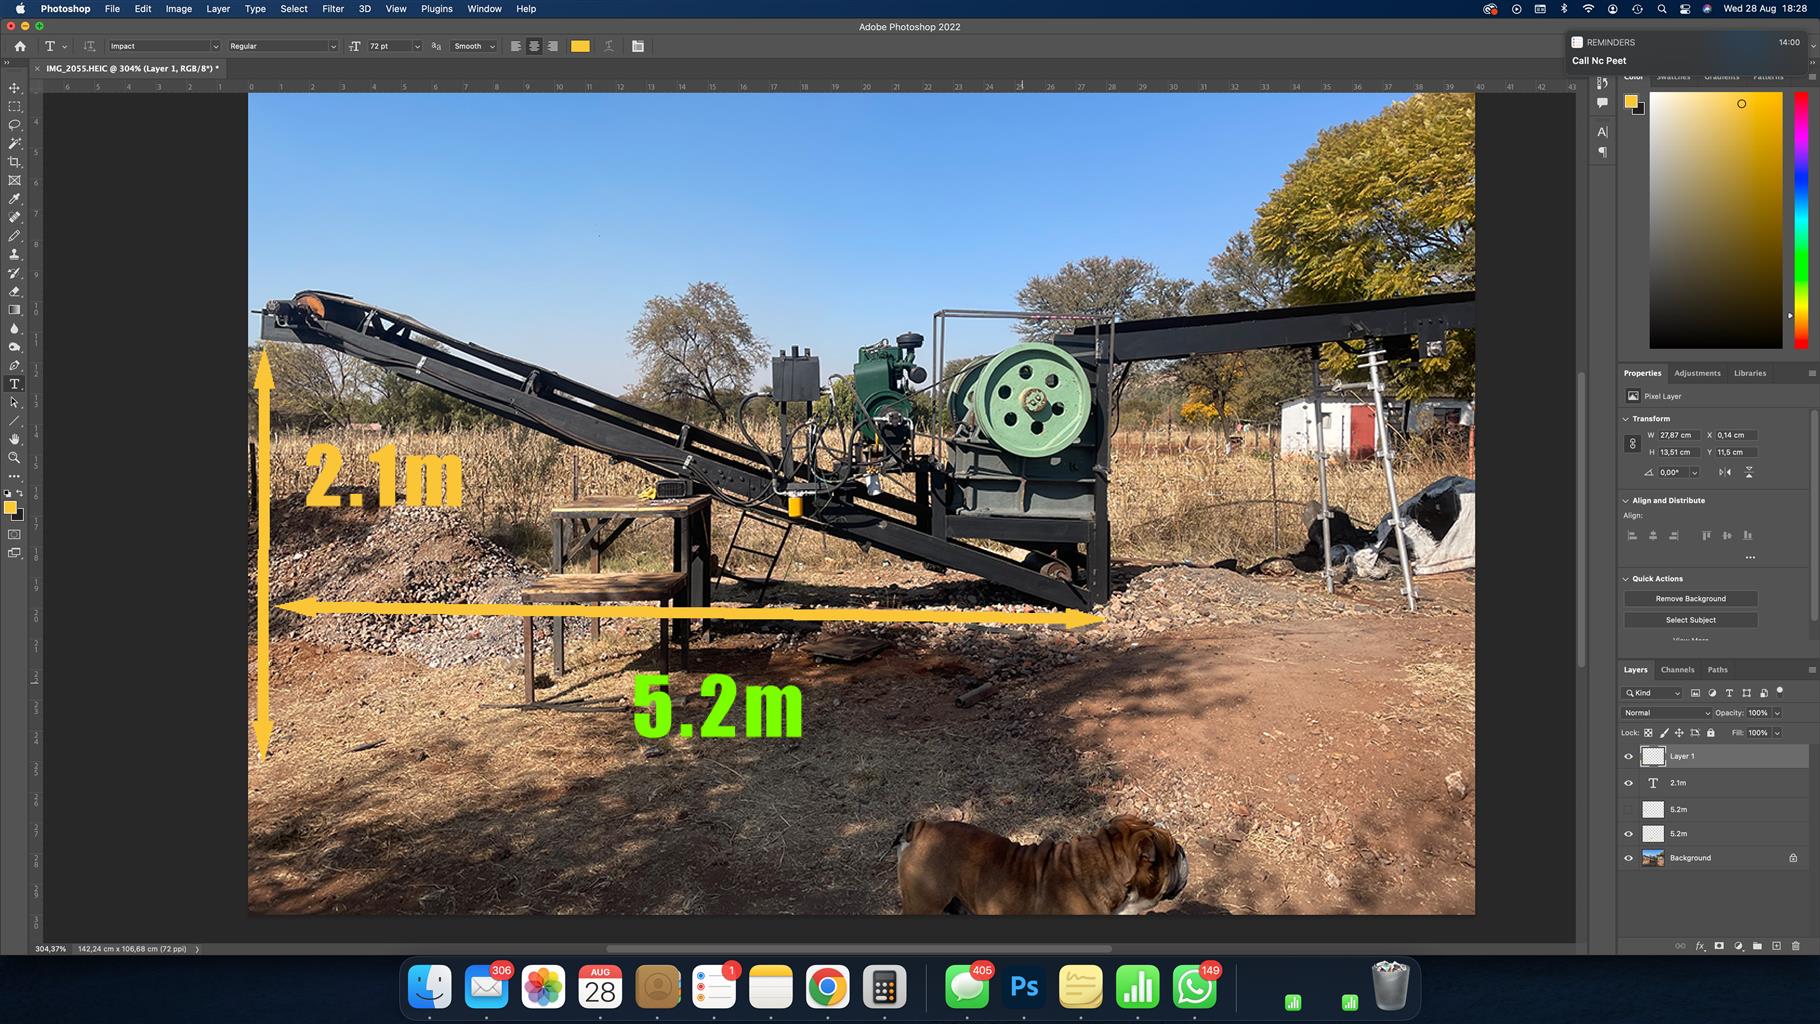Activate the Eraser tool
Screen dimensions: 1820x1024
[x=14, y=291]
